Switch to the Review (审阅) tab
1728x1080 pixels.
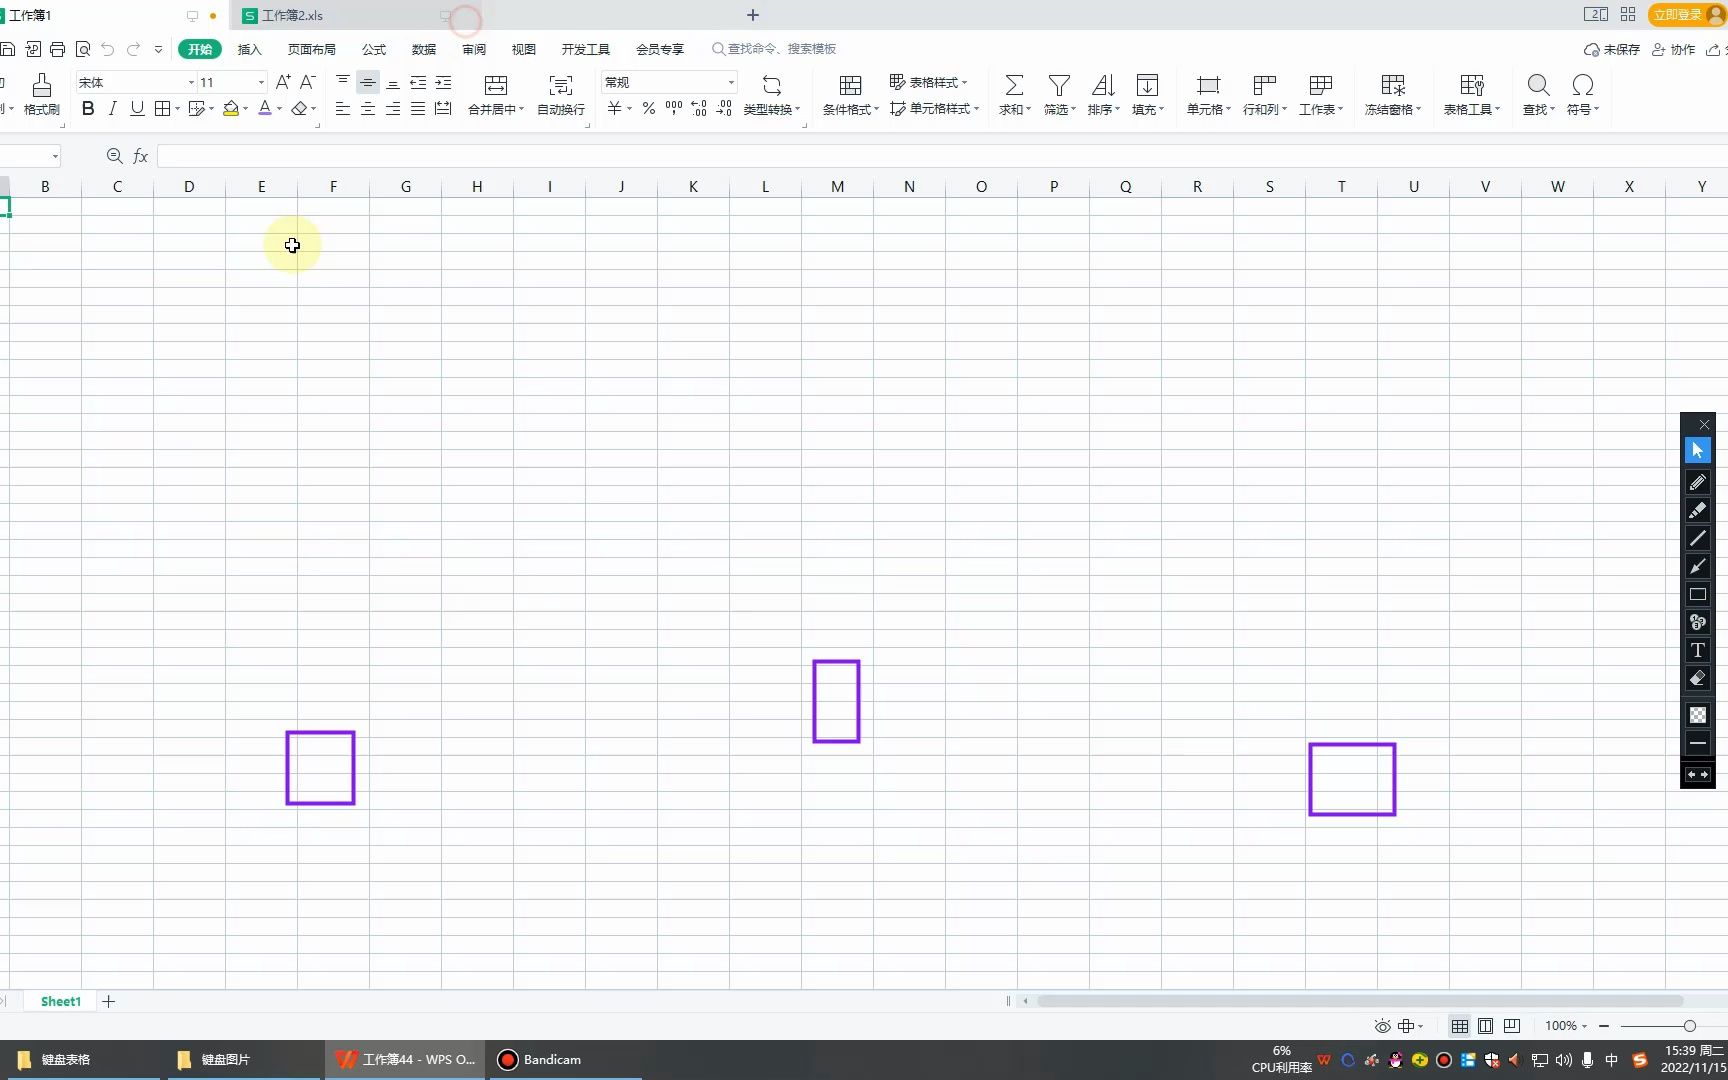(x=474, y=49)
